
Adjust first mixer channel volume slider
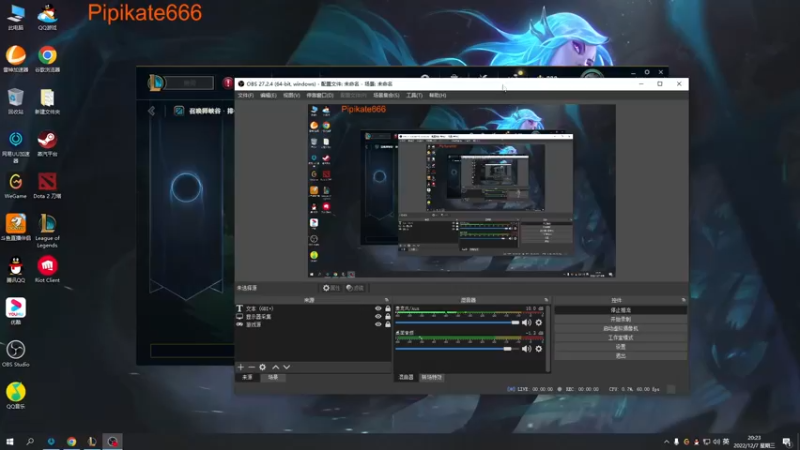point(457,322)
